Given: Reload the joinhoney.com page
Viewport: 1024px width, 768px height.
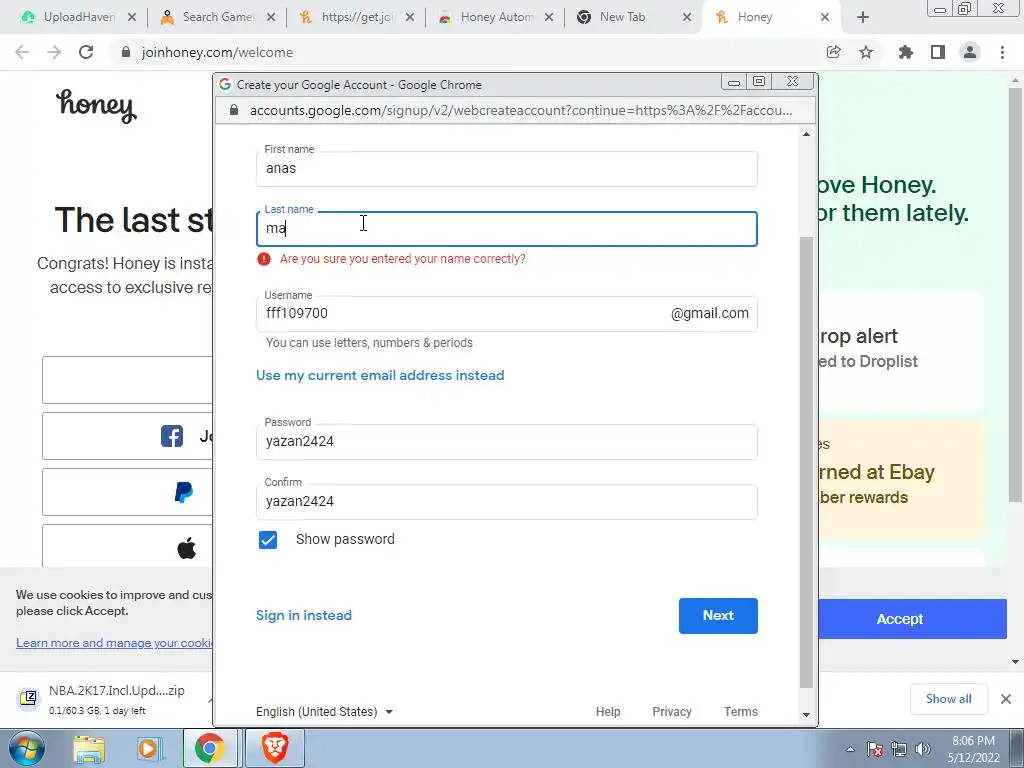Looking at the screenshot, I should (x=86, y=52).
